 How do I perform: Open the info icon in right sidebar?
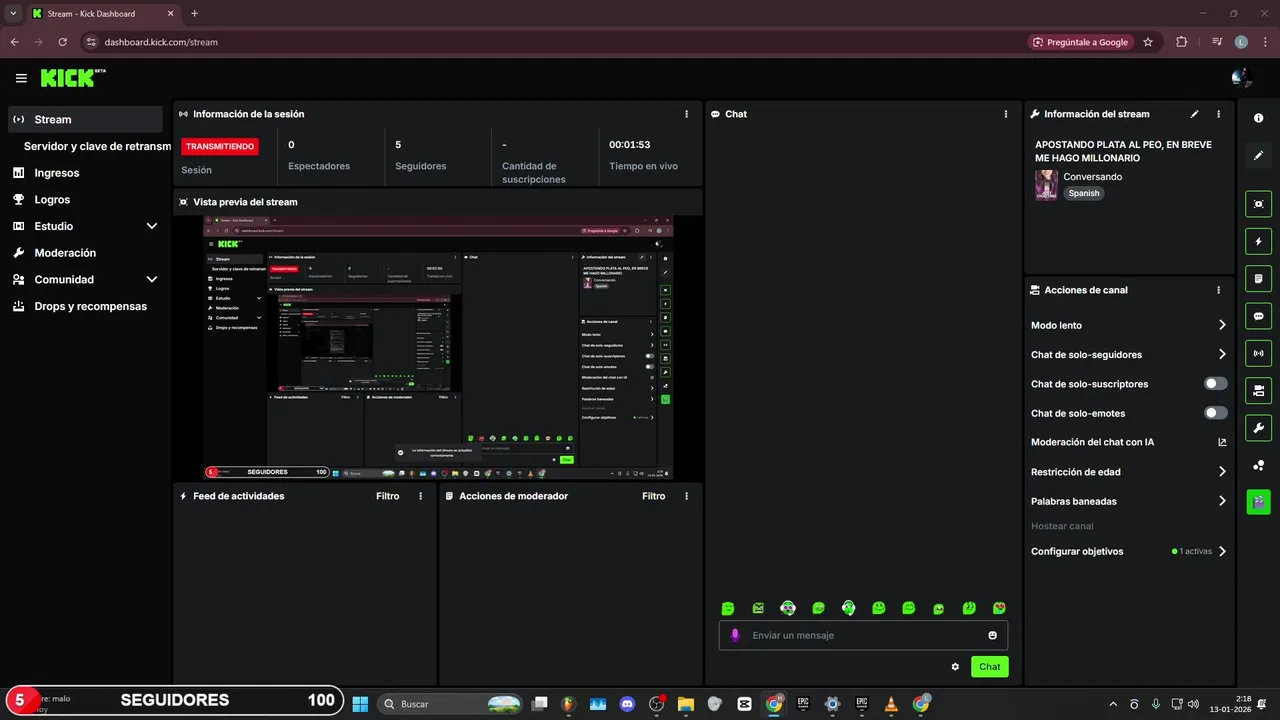tap(1258, 118)
